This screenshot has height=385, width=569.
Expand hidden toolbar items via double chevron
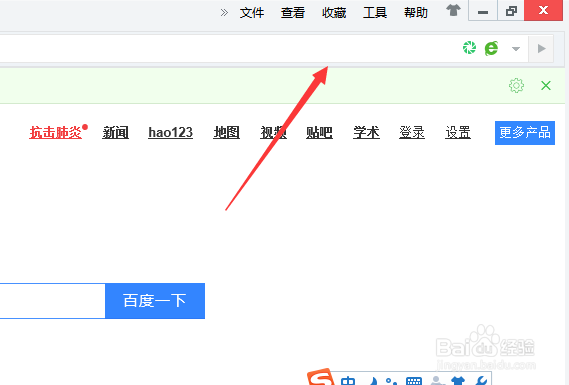pos(224,13)
